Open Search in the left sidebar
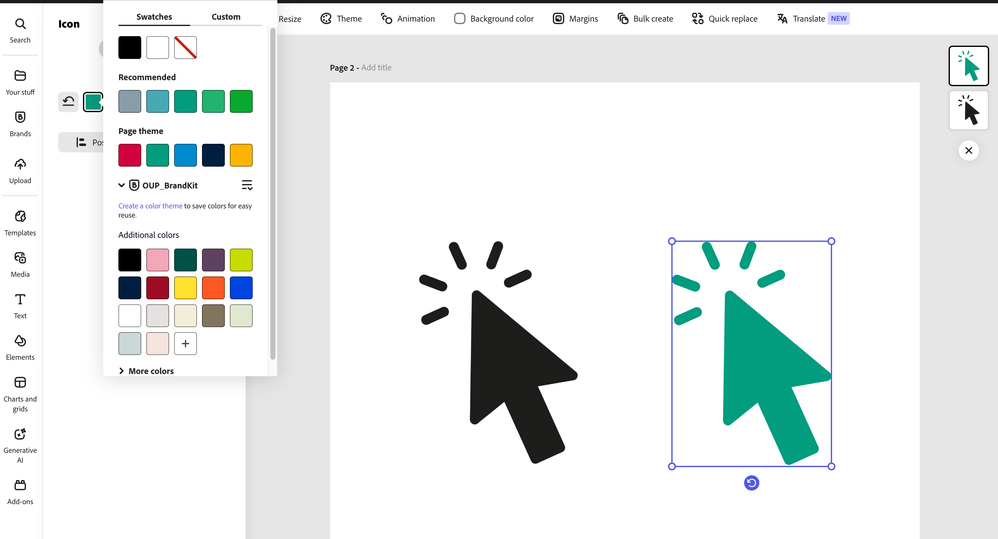The height and width of the screenshot is (539, 998). (20, 31)
